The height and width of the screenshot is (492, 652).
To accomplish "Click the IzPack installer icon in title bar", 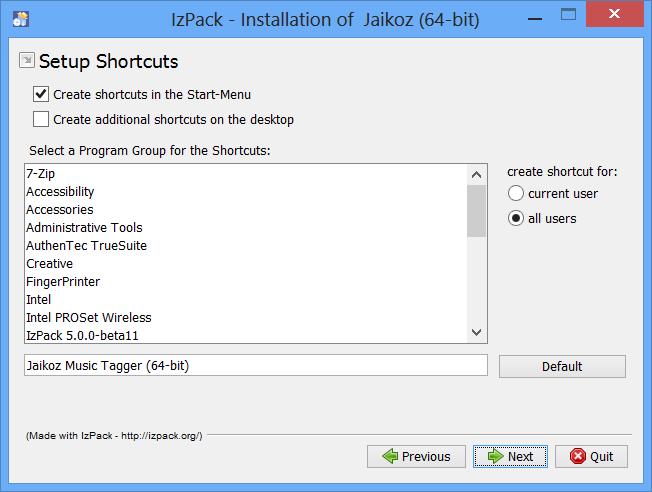I will pos(21,19).
